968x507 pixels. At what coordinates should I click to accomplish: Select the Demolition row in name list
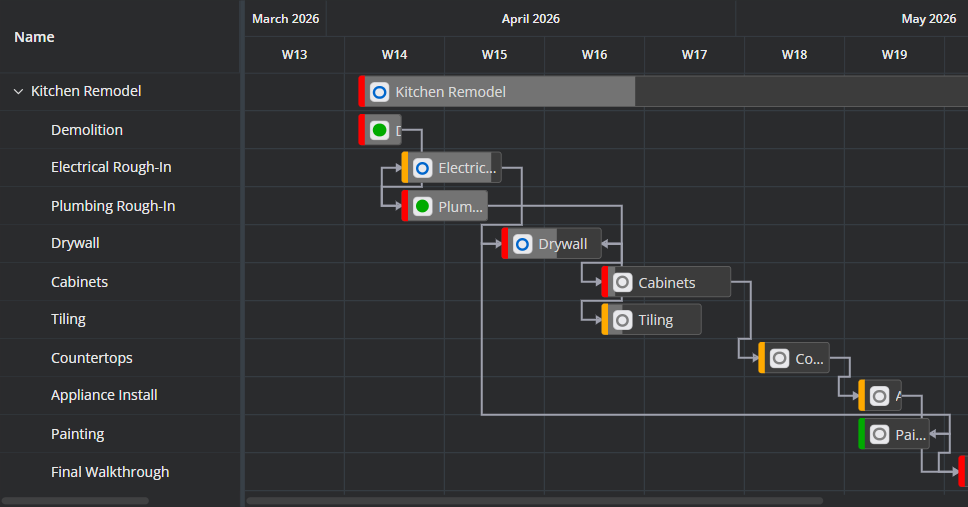(x=120, y=130)
